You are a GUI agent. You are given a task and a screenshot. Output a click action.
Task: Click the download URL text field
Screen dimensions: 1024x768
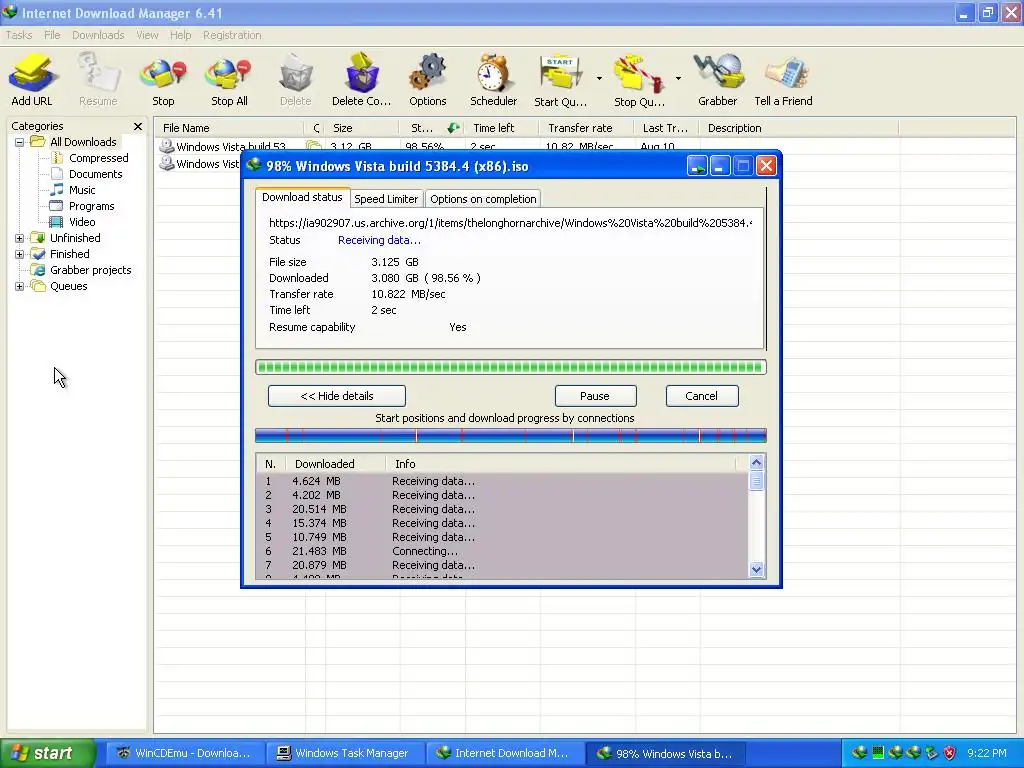[511, 223]
